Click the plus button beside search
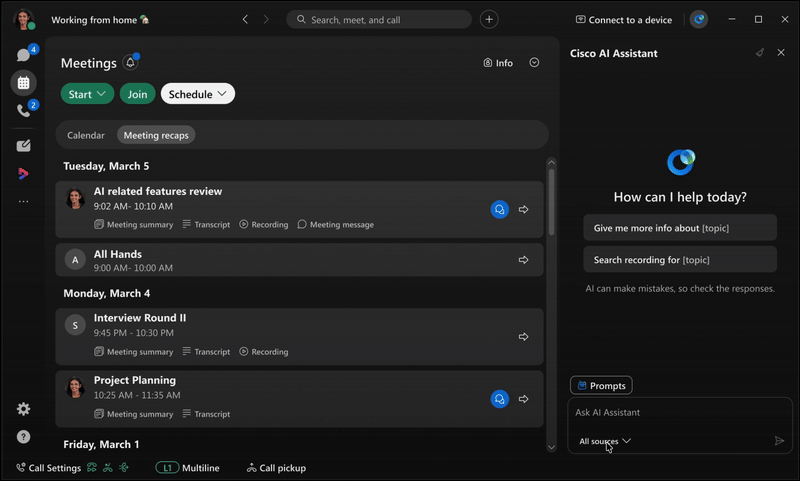Image resolution: width=800 pixels, height=481 pixels. point(489,19)
